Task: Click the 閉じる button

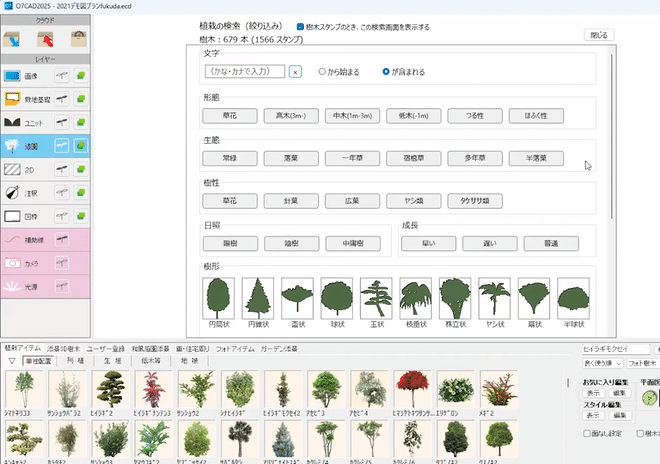Action: coord(599,35)
